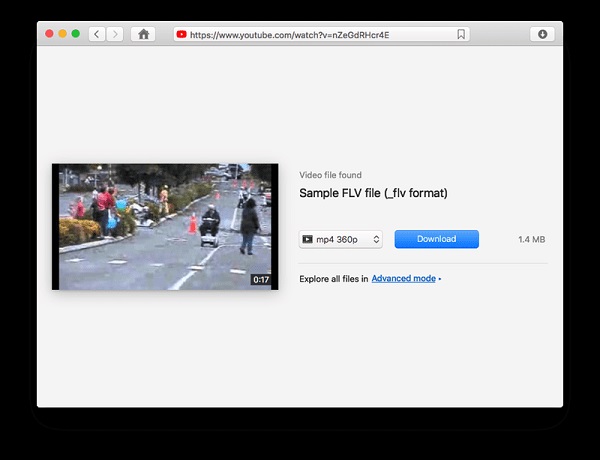This screenshot has width=600, height=460.
Task: Click the 0:17 duration label
Action: (261, 280)
